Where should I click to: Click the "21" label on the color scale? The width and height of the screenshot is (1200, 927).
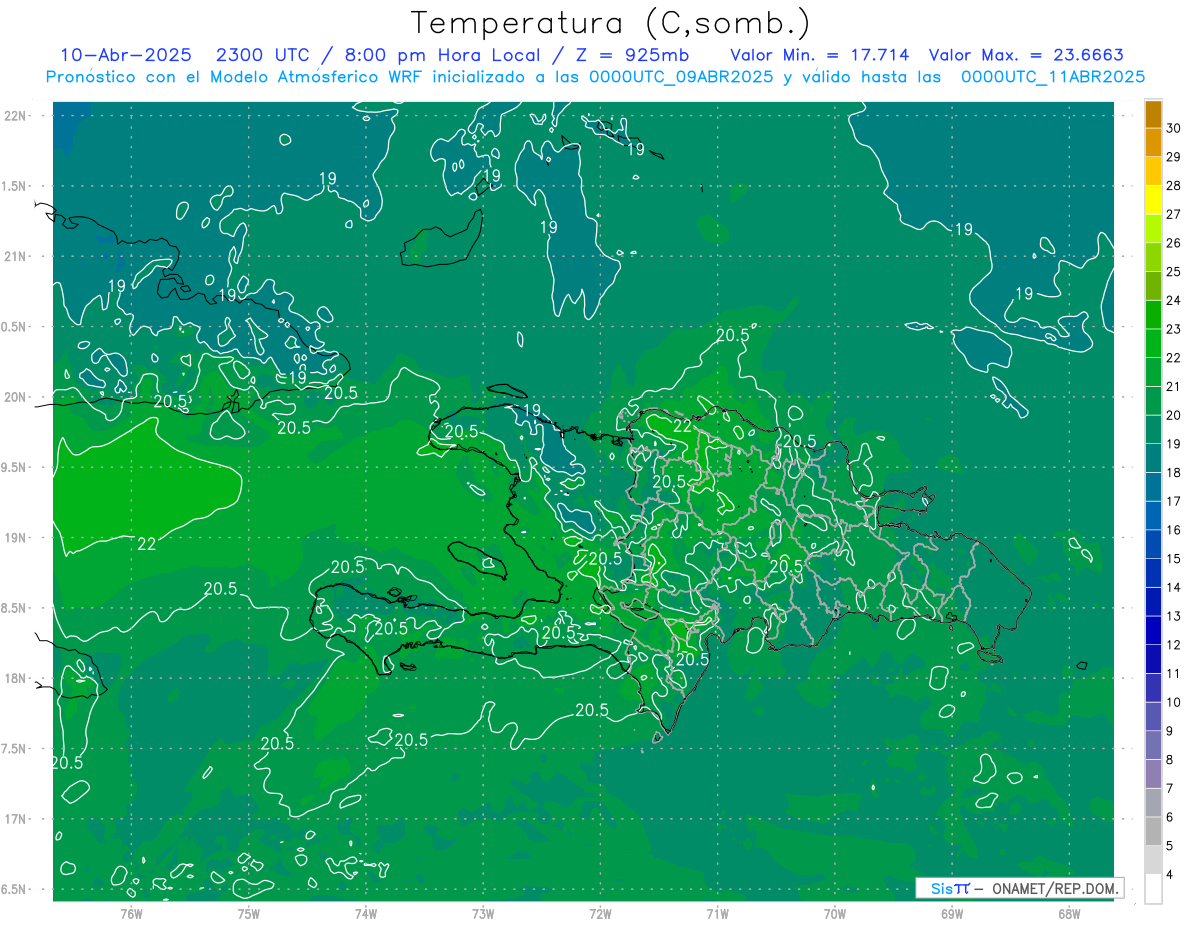click(x=1174, y=386)
